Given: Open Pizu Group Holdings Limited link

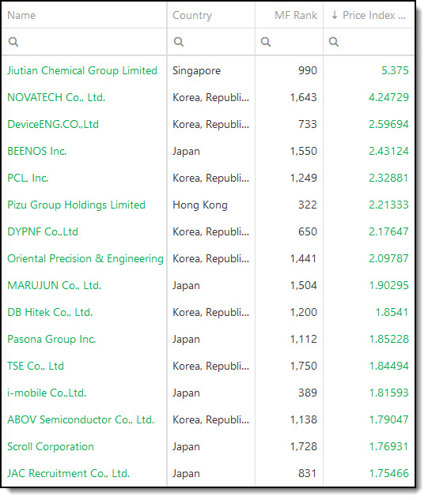Looking at the screenshot, I should [x=76, y=205].
